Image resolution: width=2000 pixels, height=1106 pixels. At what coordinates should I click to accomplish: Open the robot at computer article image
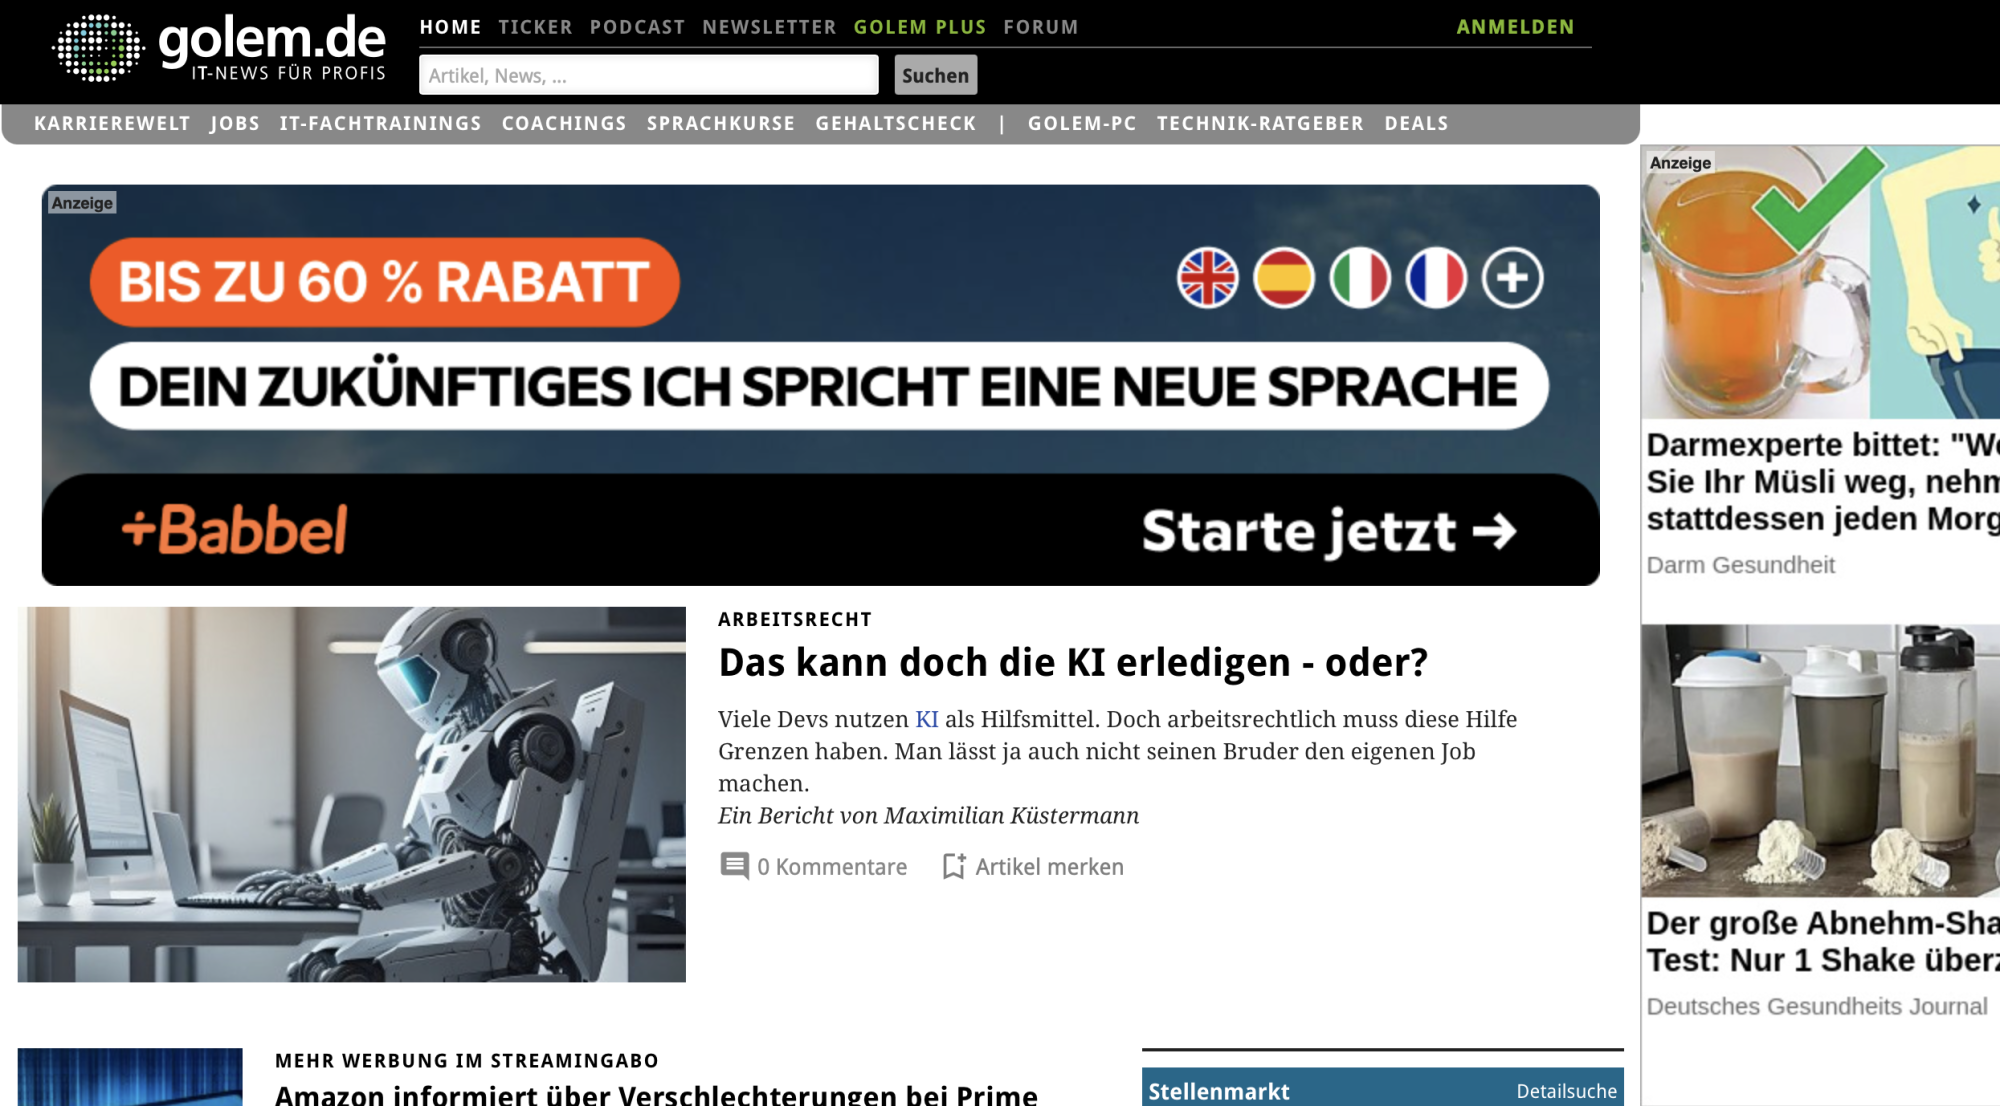(x=351, y=794)
